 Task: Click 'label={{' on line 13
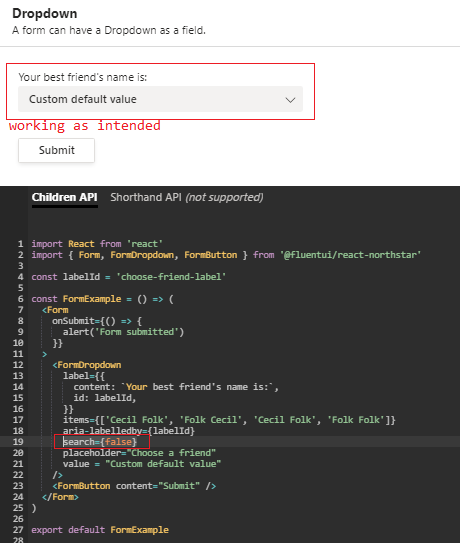click(x=84, y=376)
